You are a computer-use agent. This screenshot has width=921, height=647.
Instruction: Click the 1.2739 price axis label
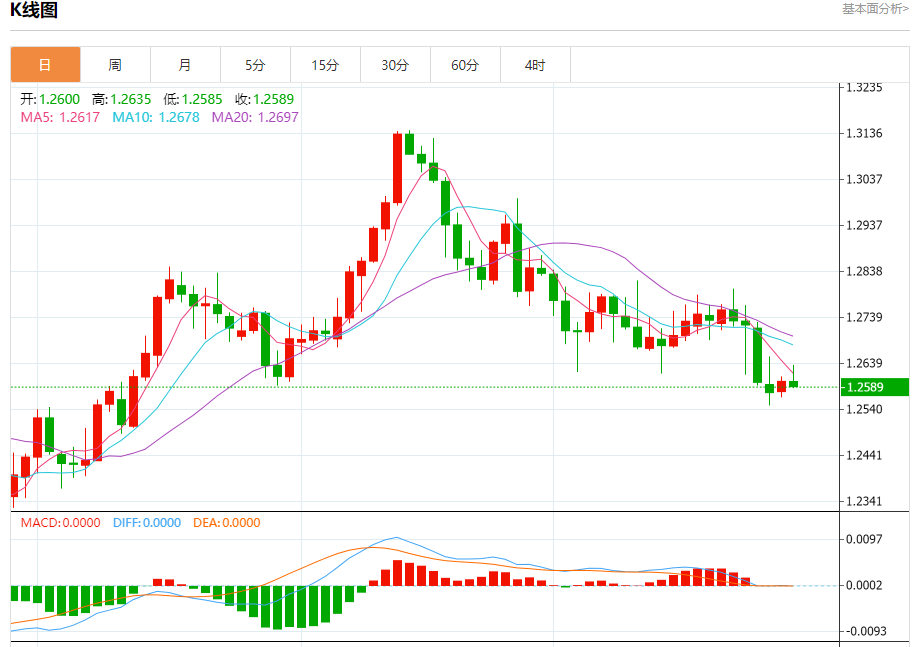point(864,317)
